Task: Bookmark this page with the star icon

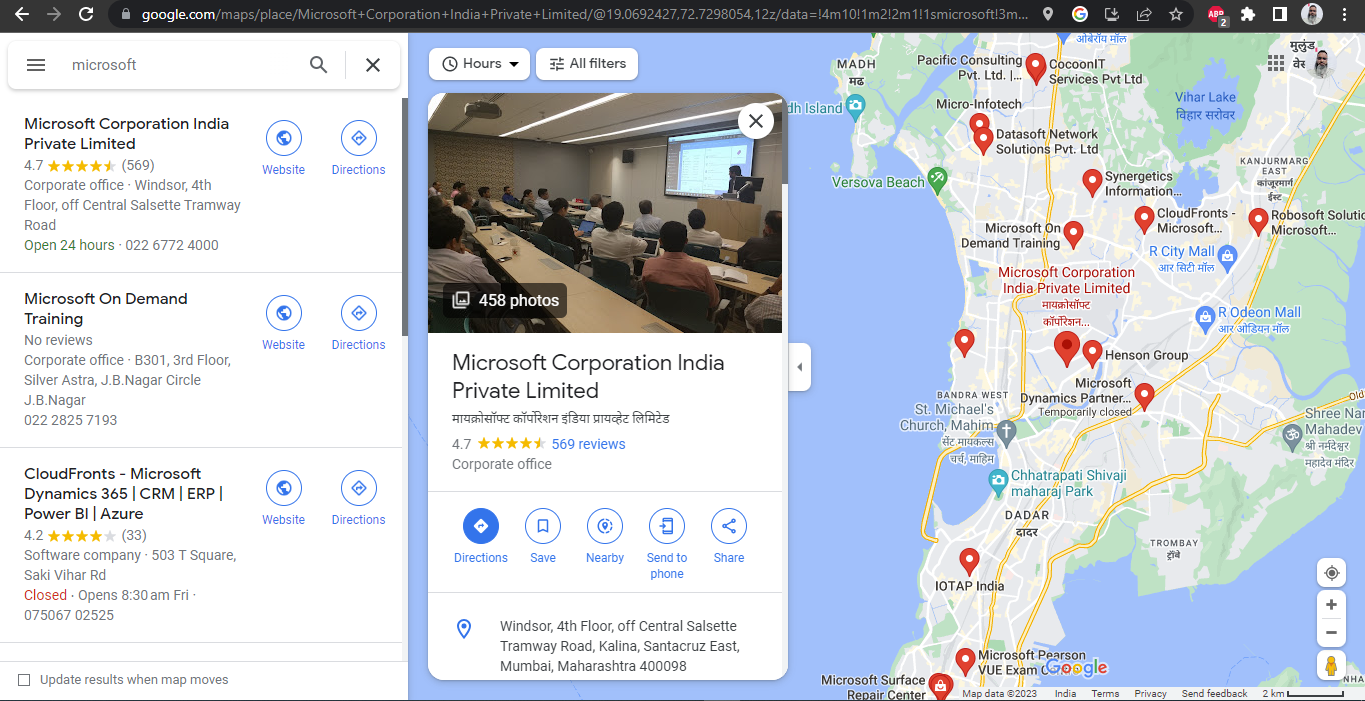Action: 1176,15
